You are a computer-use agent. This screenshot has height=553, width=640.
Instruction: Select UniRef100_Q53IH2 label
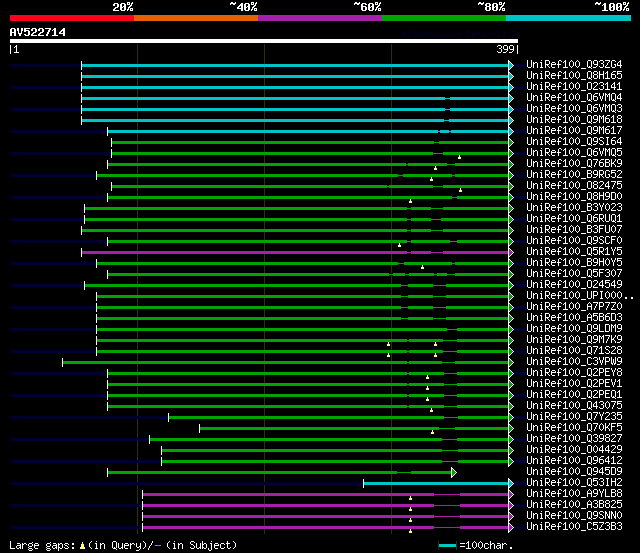pos(574,483)
